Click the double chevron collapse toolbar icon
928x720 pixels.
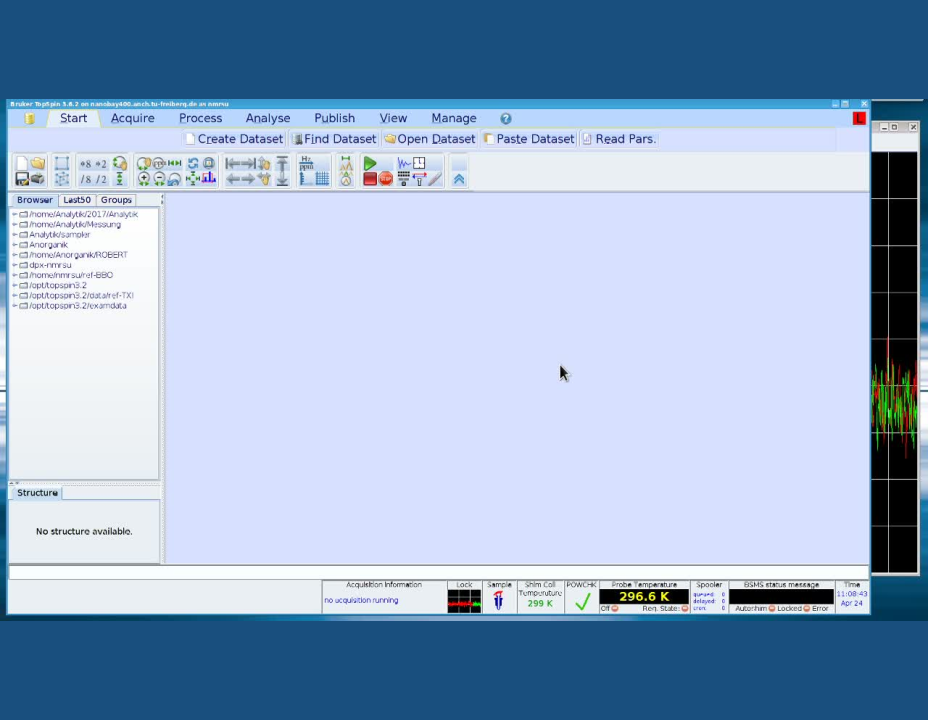coord(459,179)
